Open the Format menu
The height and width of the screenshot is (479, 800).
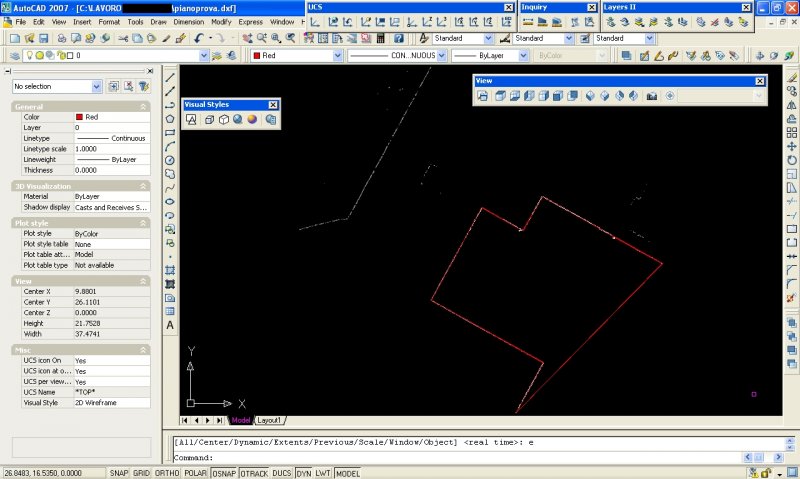(109, 22)
